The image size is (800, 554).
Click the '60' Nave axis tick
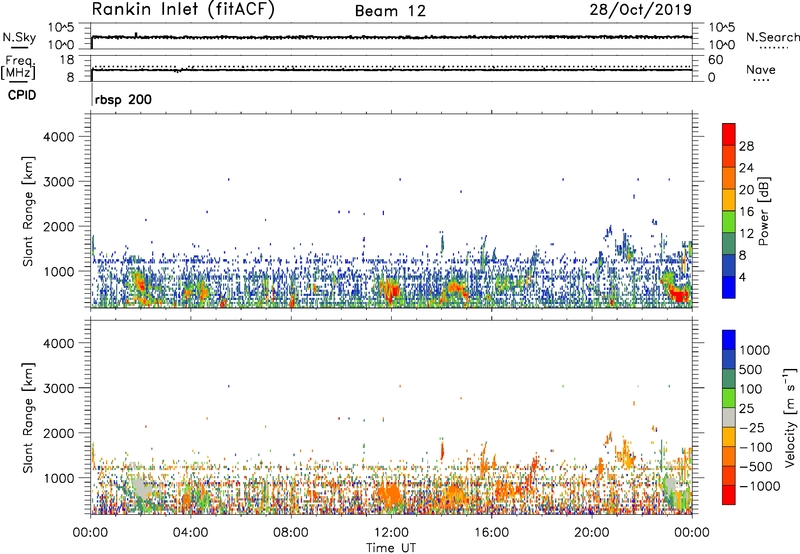tap(715, 60)
